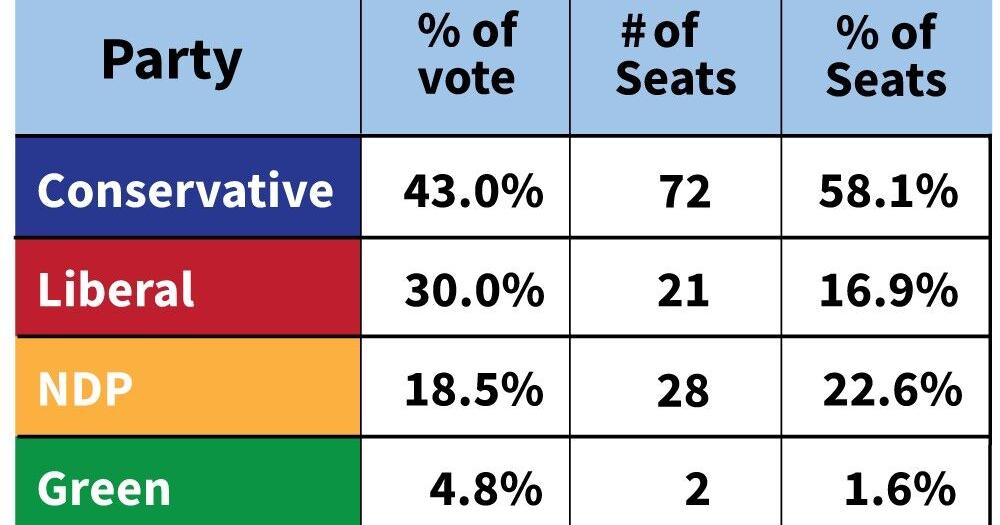The width and height of the screenshot is (1000, 525).
Task: Click the '% of vote' column header
Action: pyautogui.click(x=466, y=67)
